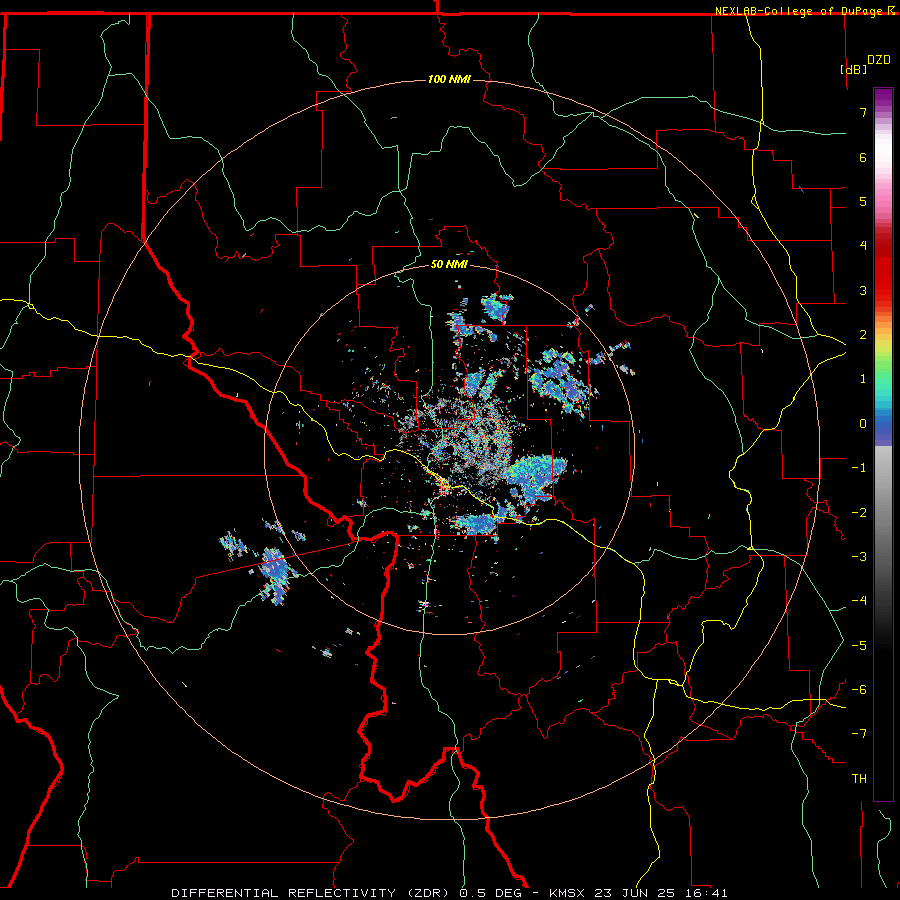900x900 pixels.
Task: Select the 100 NMI range ring label
Action: tap(449, 79)
